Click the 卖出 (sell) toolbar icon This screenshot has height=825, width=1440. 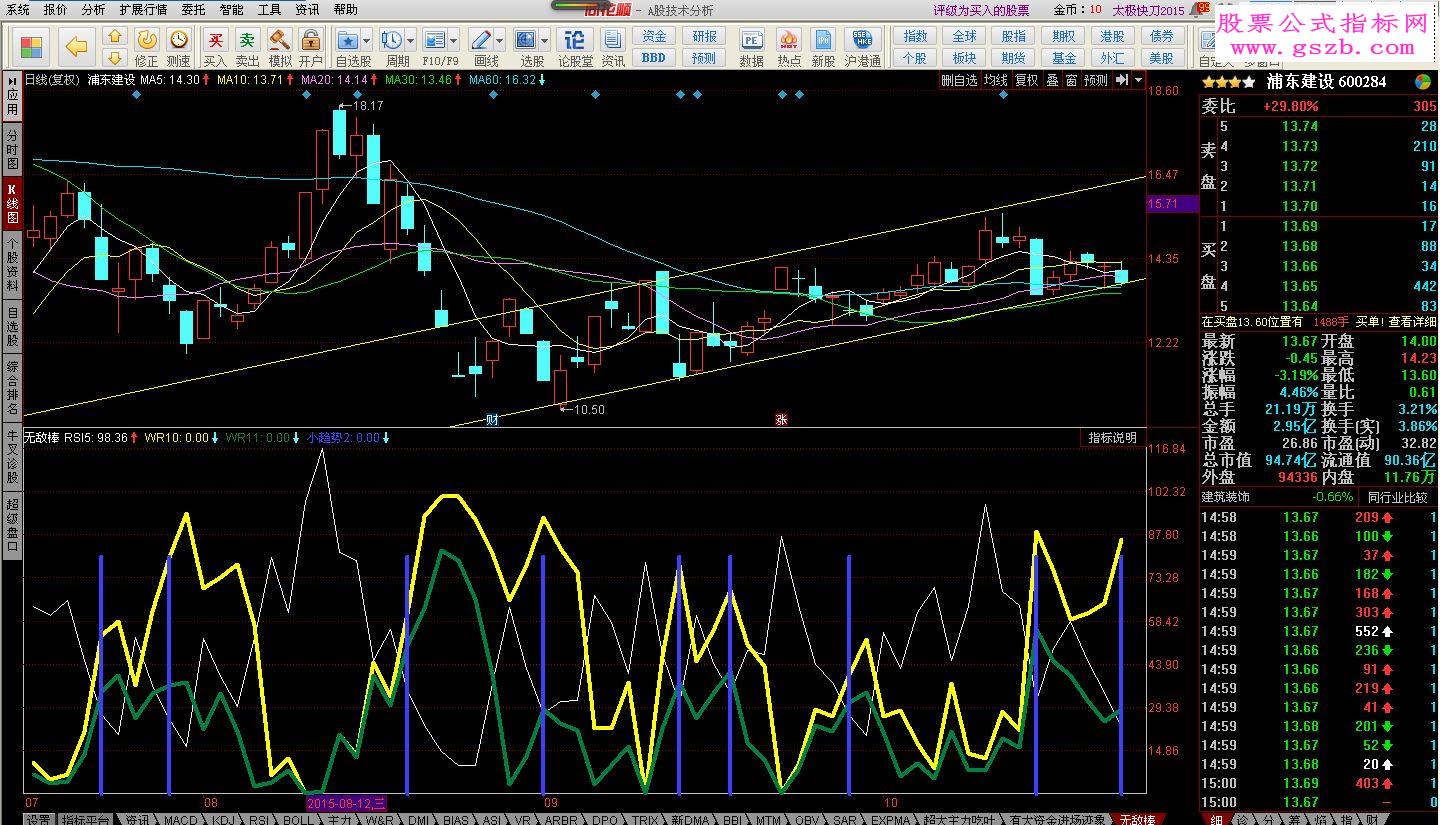[x=247, y=41]
